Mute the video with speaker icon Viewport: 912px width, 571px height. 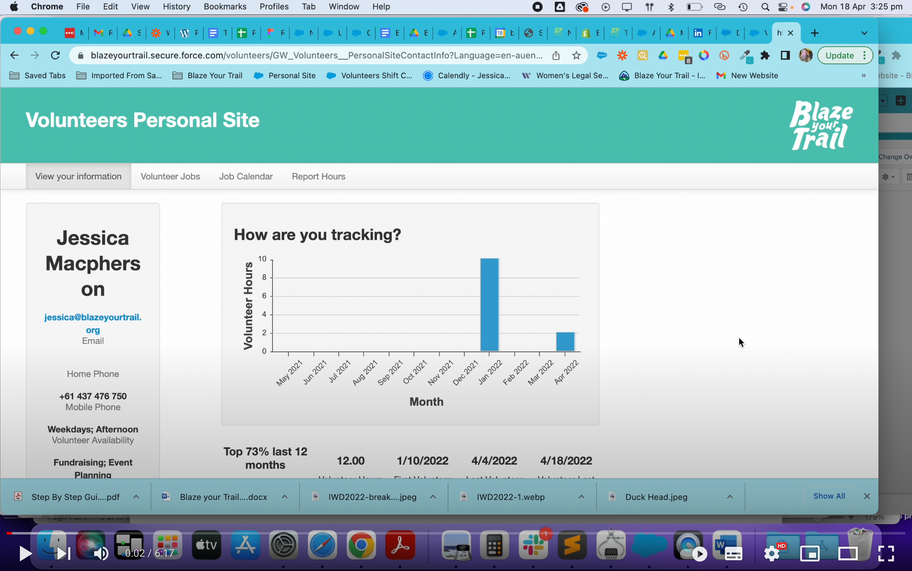[x=101, y=553]
